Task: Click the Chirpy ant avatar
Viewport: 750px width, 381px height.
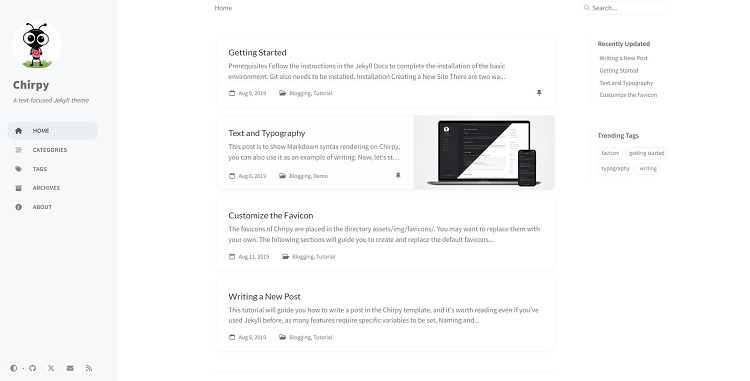Action: 36,45
